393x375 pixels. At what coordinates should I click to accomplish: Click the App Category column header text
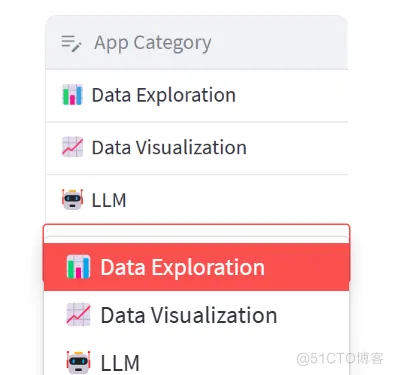[153, 43]
